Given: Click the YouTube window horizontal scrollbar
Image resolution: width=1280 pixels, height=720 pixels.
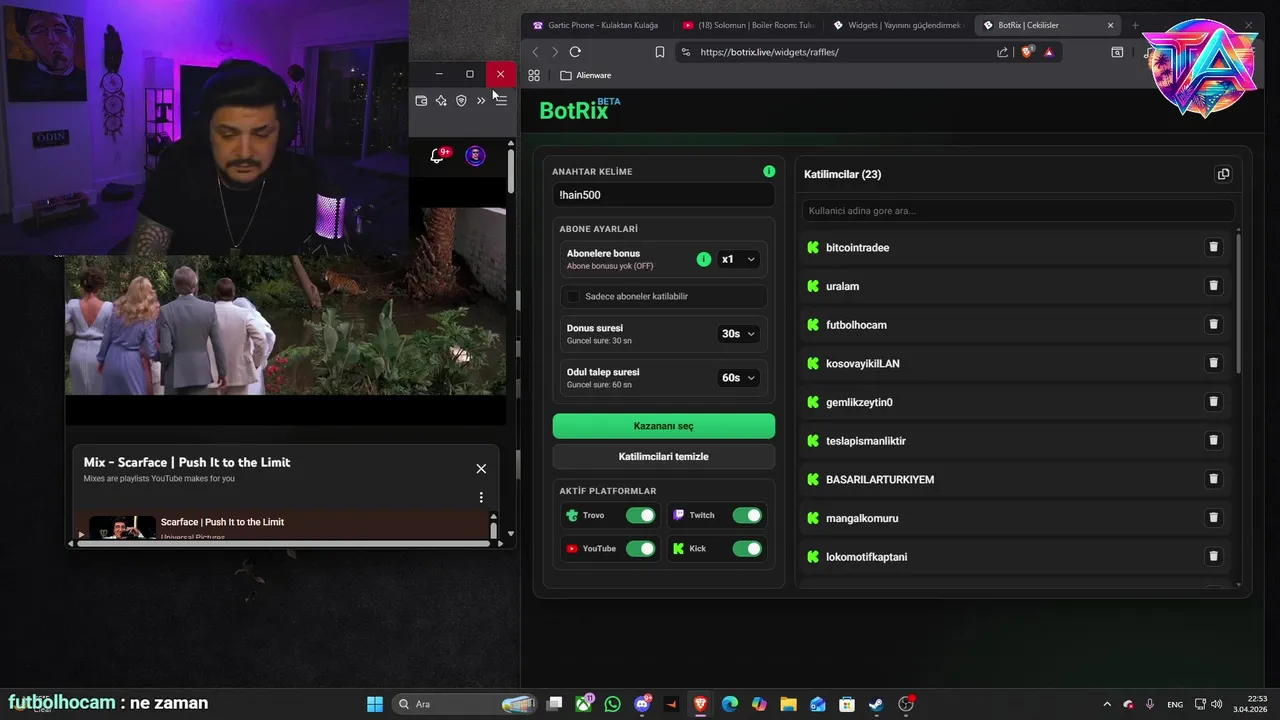Looking at the screenshot, I should point(282,543).
